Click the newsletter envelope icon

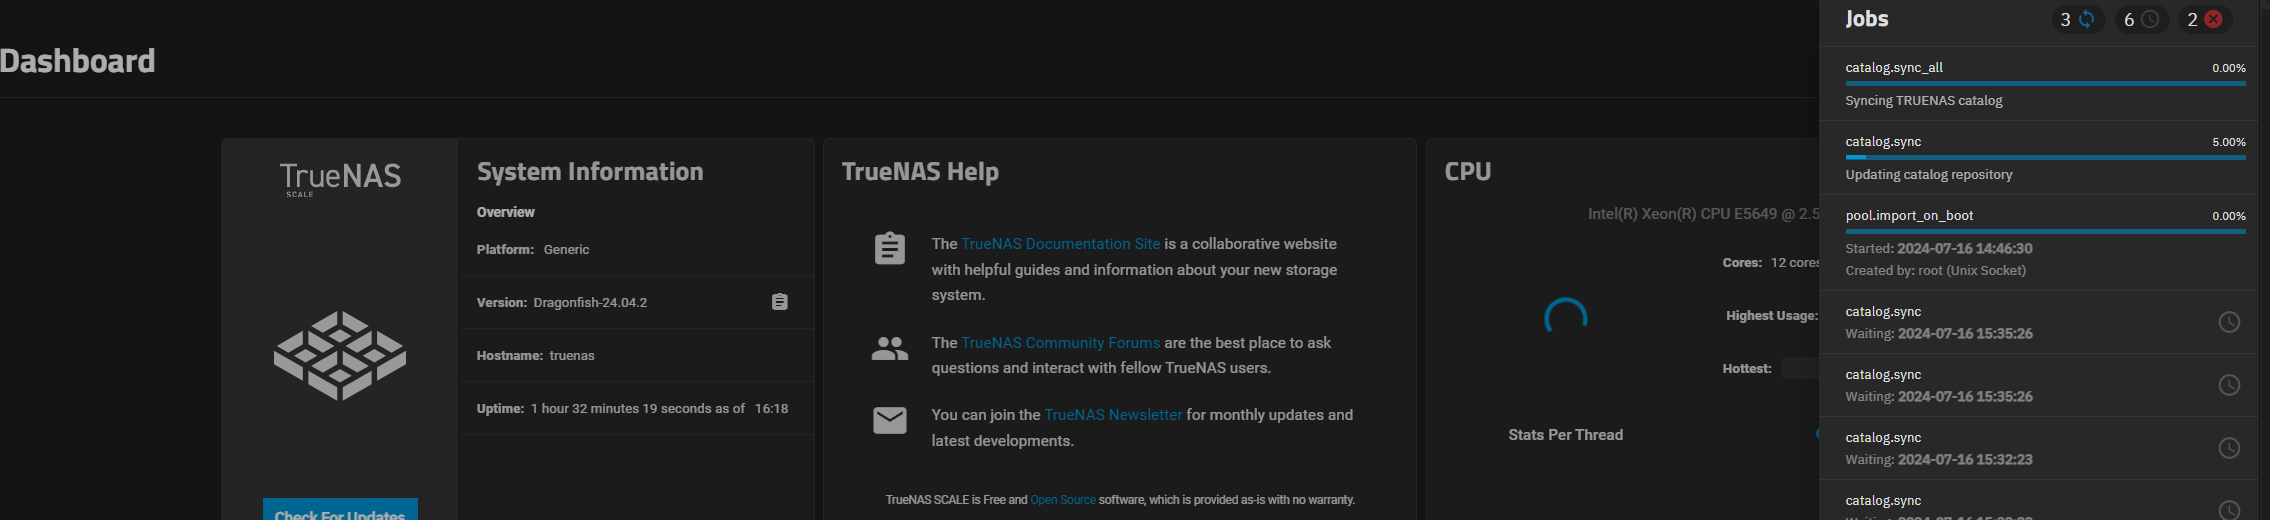click(889, 420)
